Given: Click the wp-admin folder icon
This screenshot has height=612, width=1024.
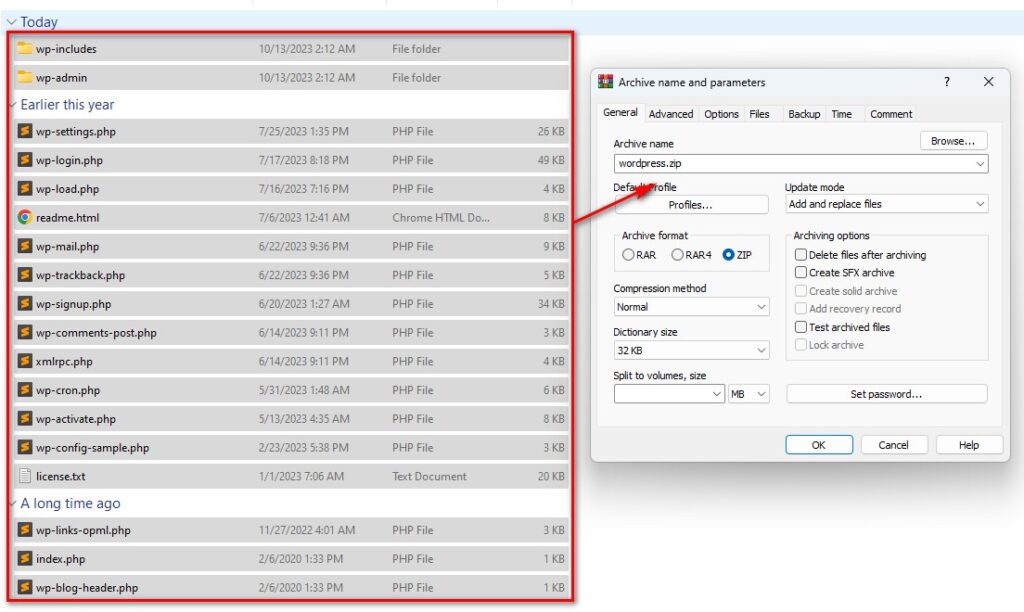Looking at the screenshot, I should (x=25, y=77).
